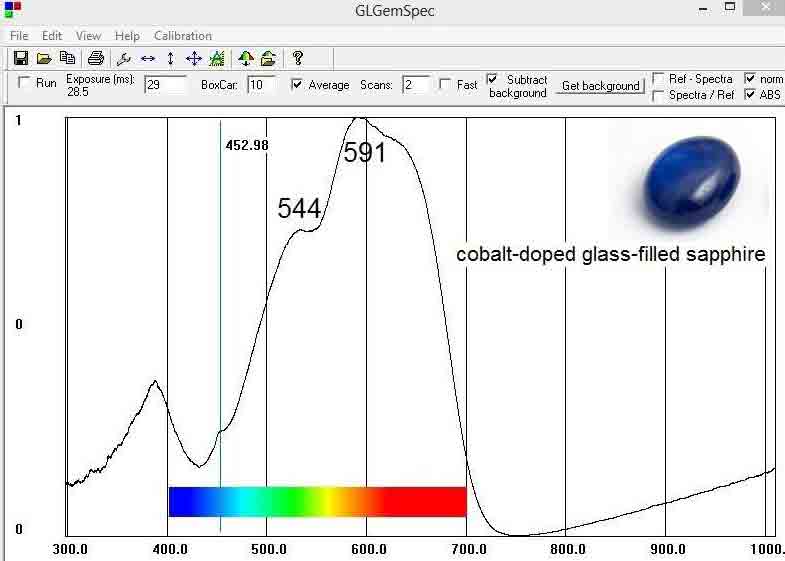Select the vertical scale arrow tool
Image resolution: width=785 pixels, height=561 pixels.
171,58
